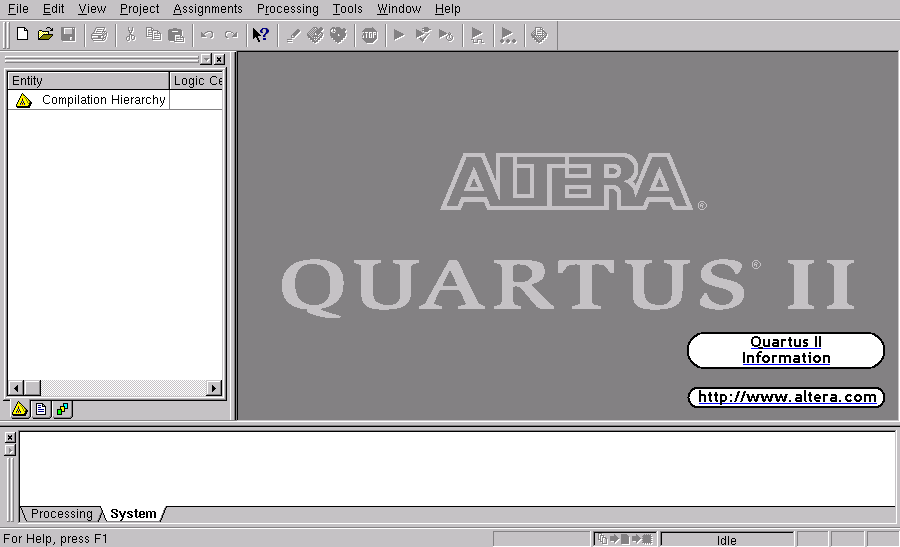Click the chip with clock timing icon
This screenshot has width=900, height=547.
click(x=339, y=35)
